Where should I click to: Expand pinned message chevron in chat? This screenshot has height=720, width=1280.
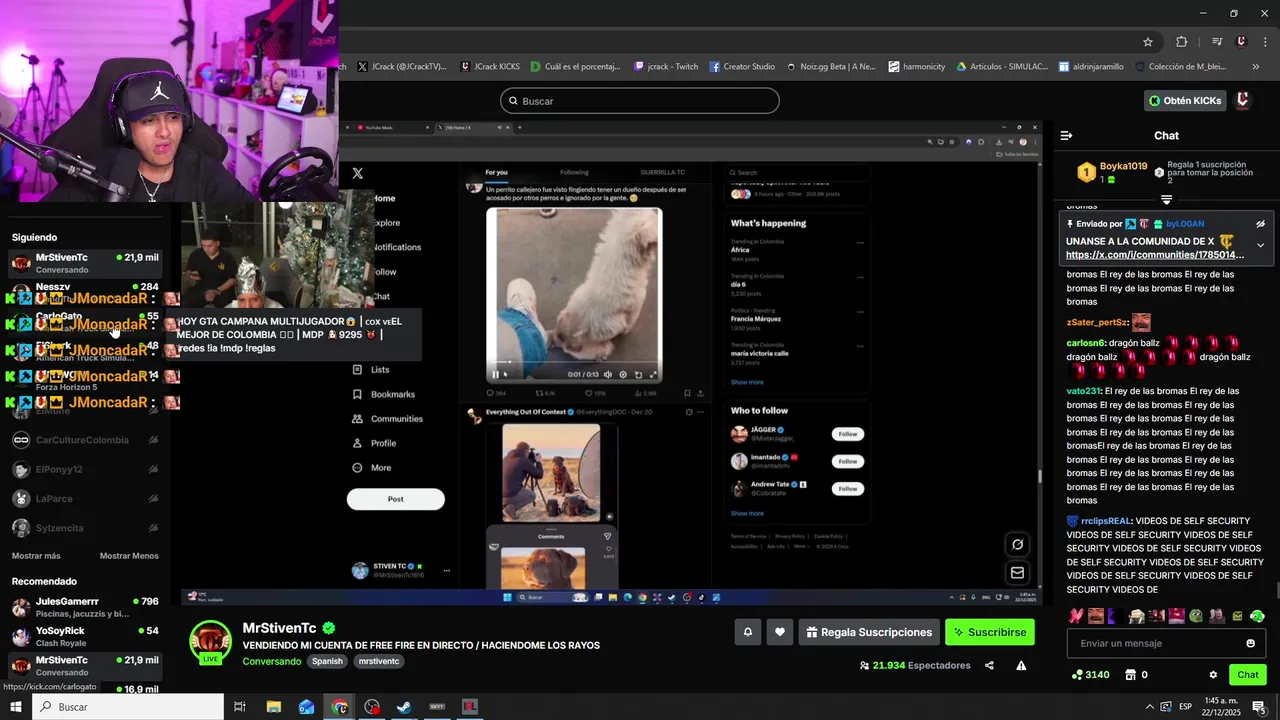click(x=1260, y=245)
